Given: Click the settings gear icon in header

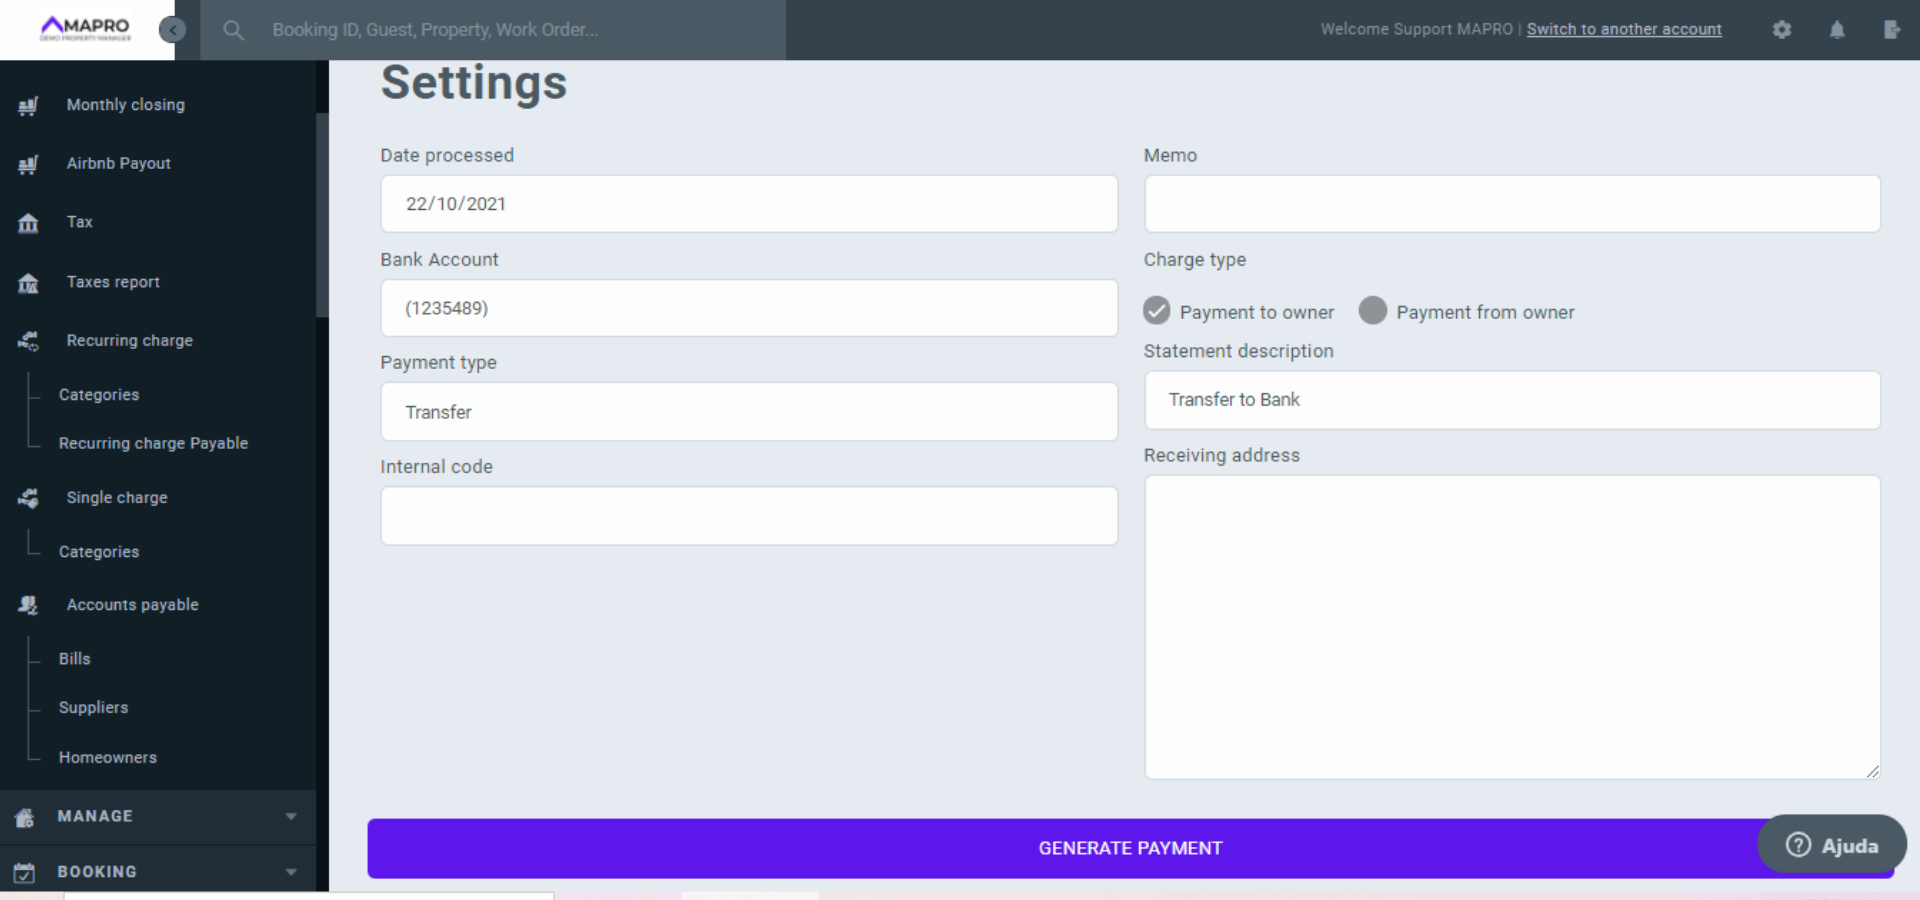Looking at the screenshot, I should click(1781, 30).
